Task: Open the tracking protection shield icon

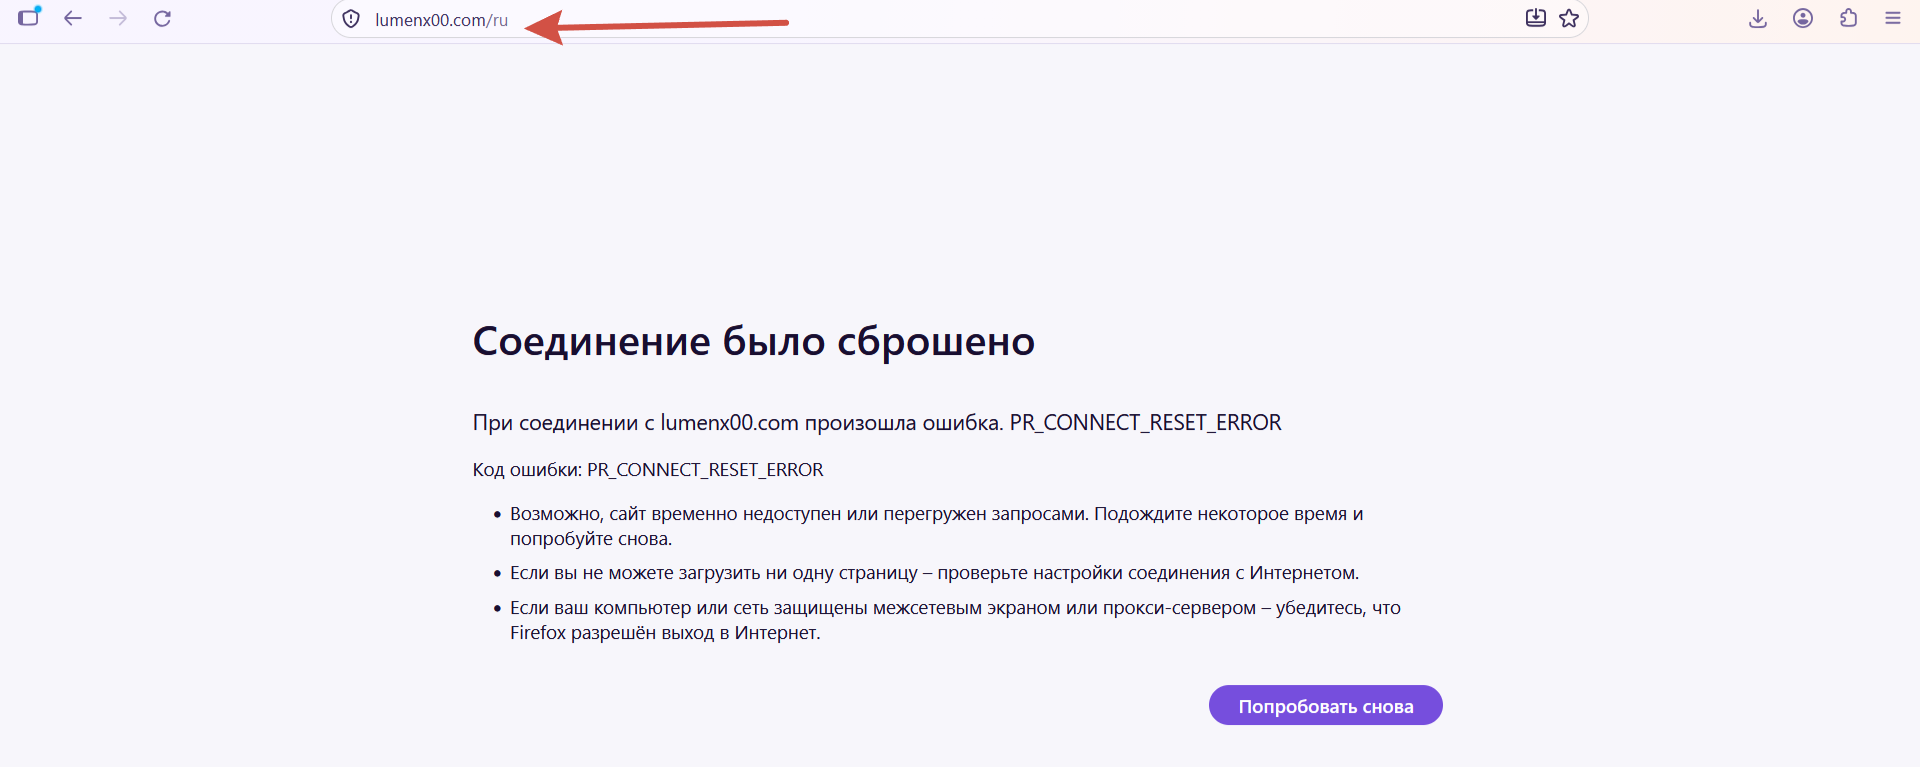Action: click(x=351, y=19)
